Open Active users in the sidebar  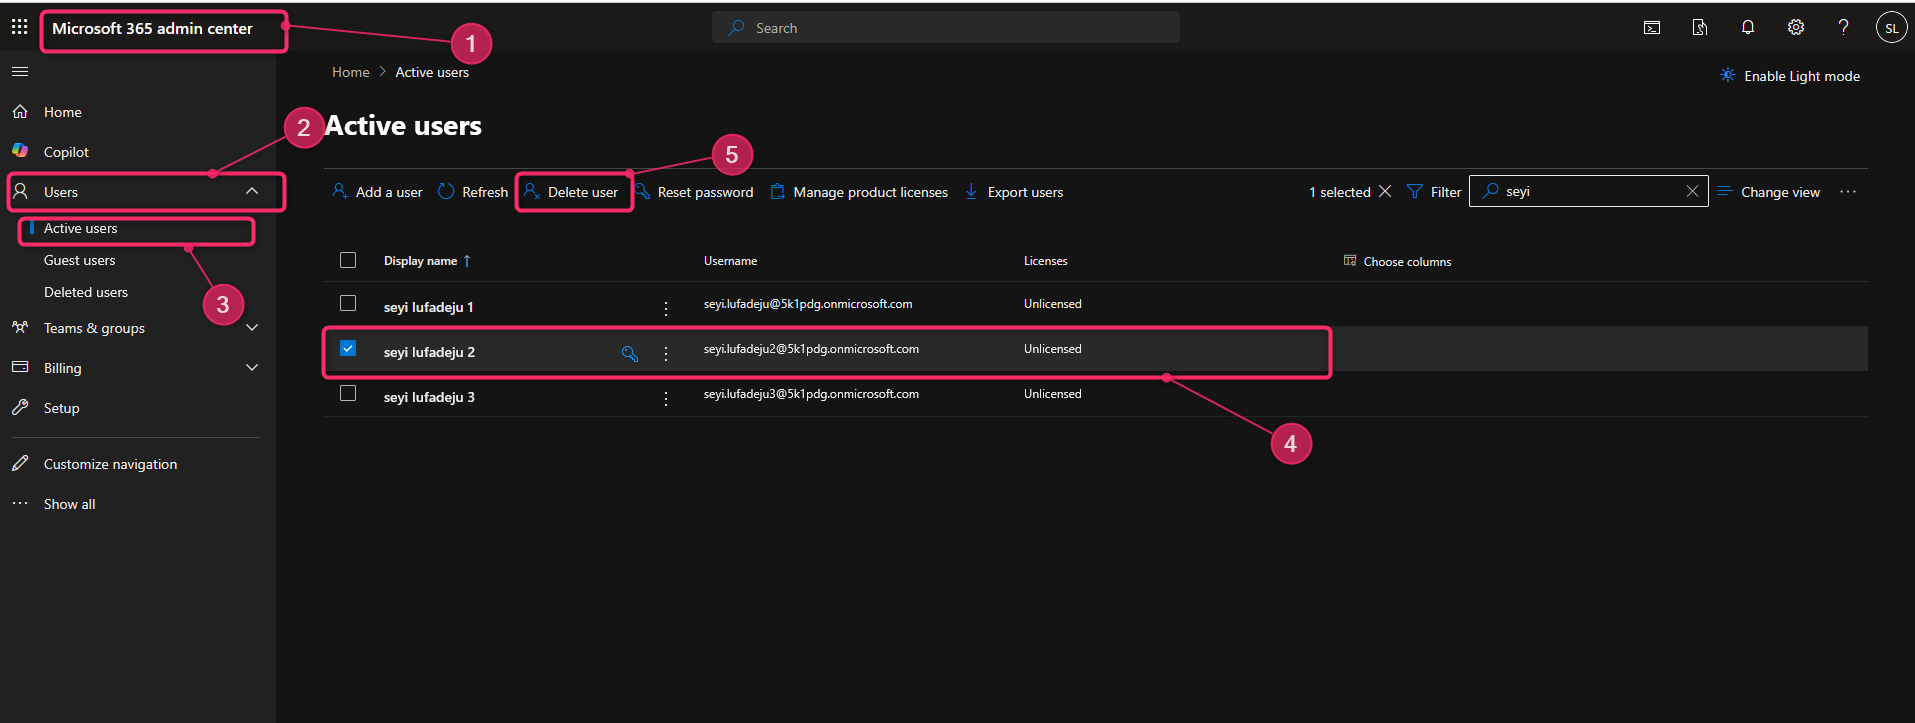click(x=81, y=228)
